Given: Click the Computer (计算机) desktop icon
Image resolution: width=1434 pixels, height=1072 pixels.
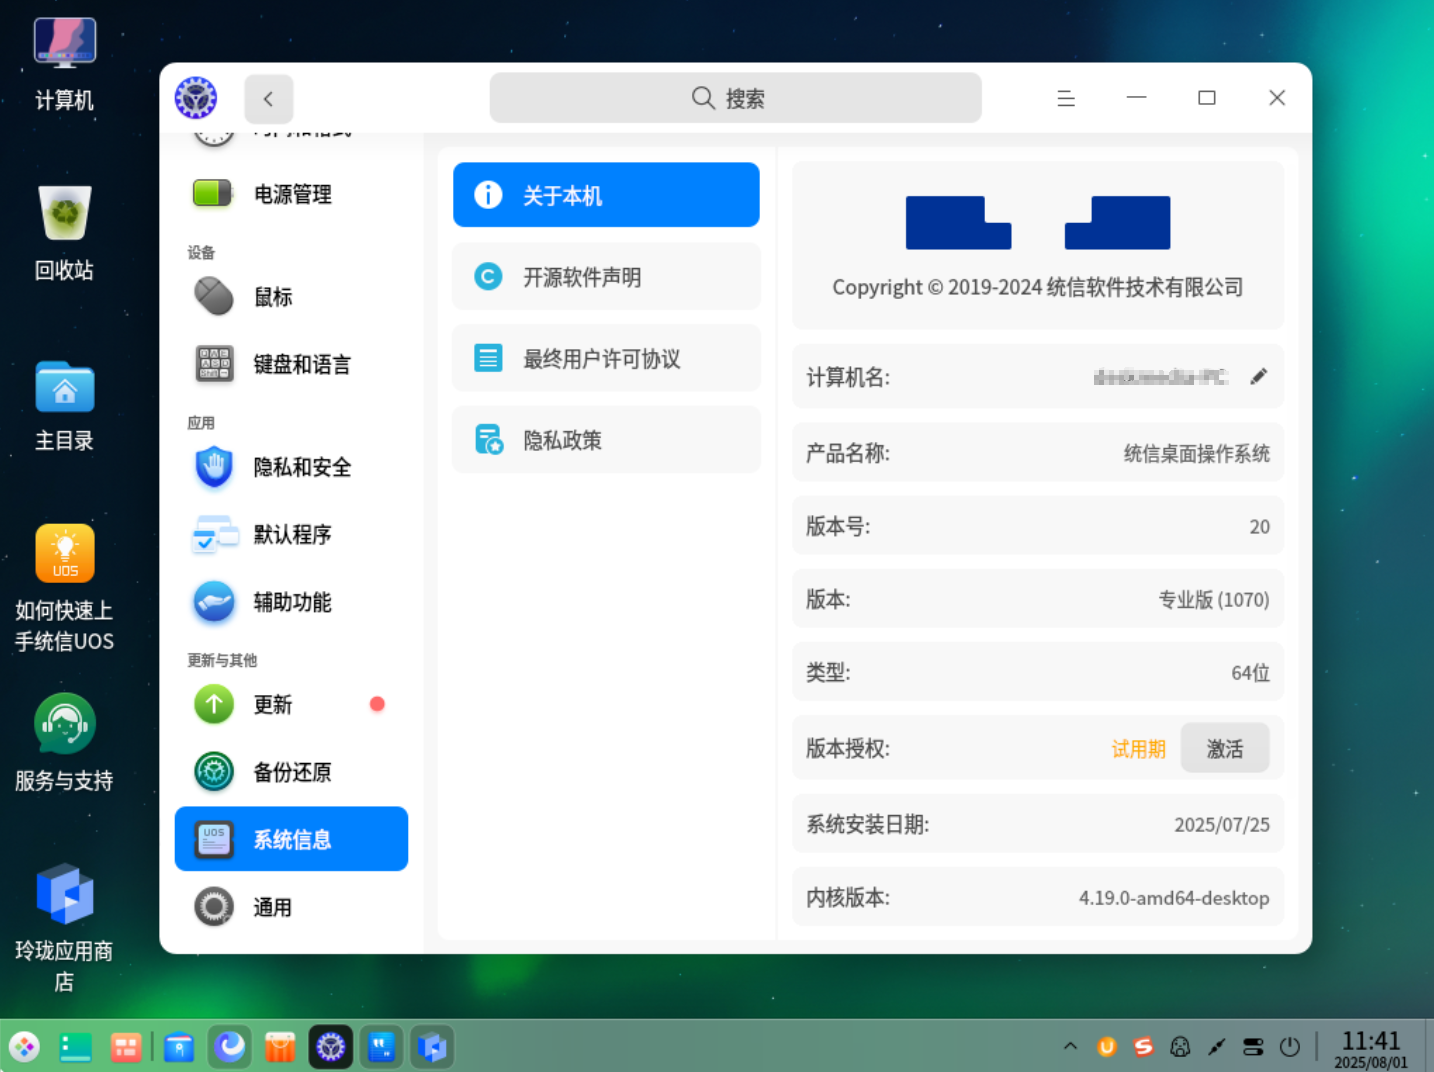Looking at the screenshot, I should [x=64, y=65].
